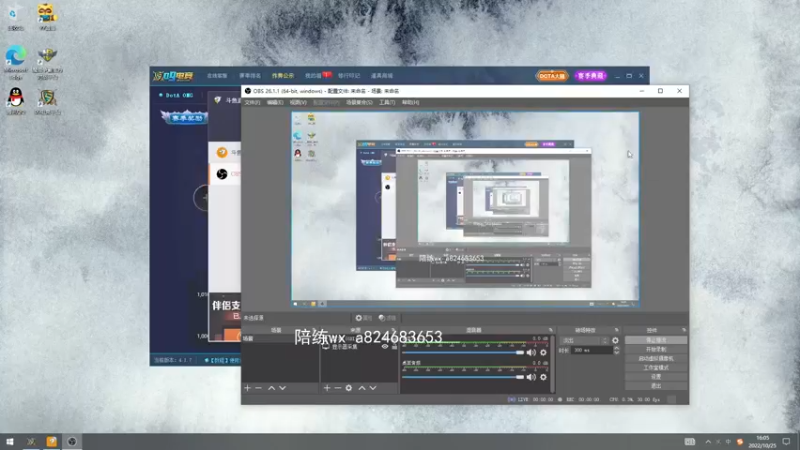Viewport: 800px width, 450px height.
Task: Open 赛事排名 tab in 09 platform window
Action: 250,76
